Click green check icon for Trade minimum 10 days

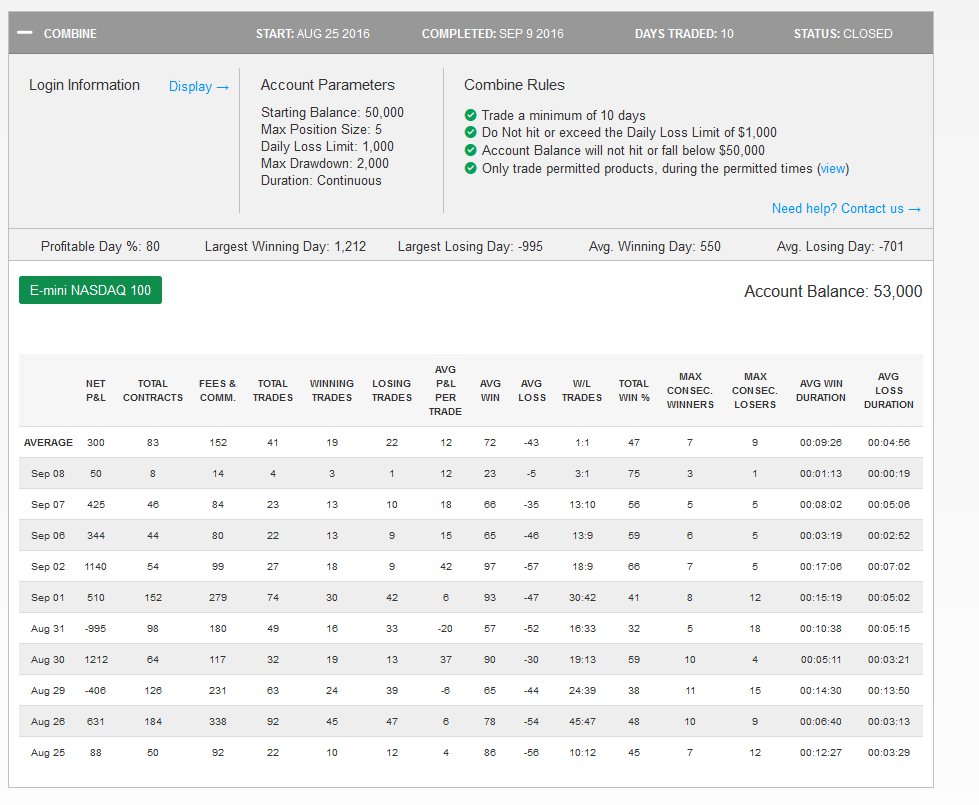pyautogui.click(x=471, y=115)
